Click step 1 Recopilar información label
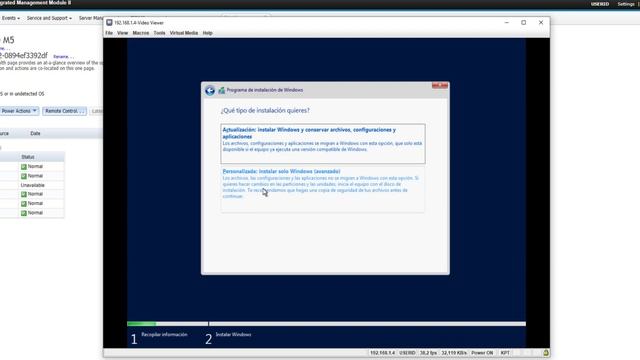Viewport: 640px width, 360px height. [164, 335]
